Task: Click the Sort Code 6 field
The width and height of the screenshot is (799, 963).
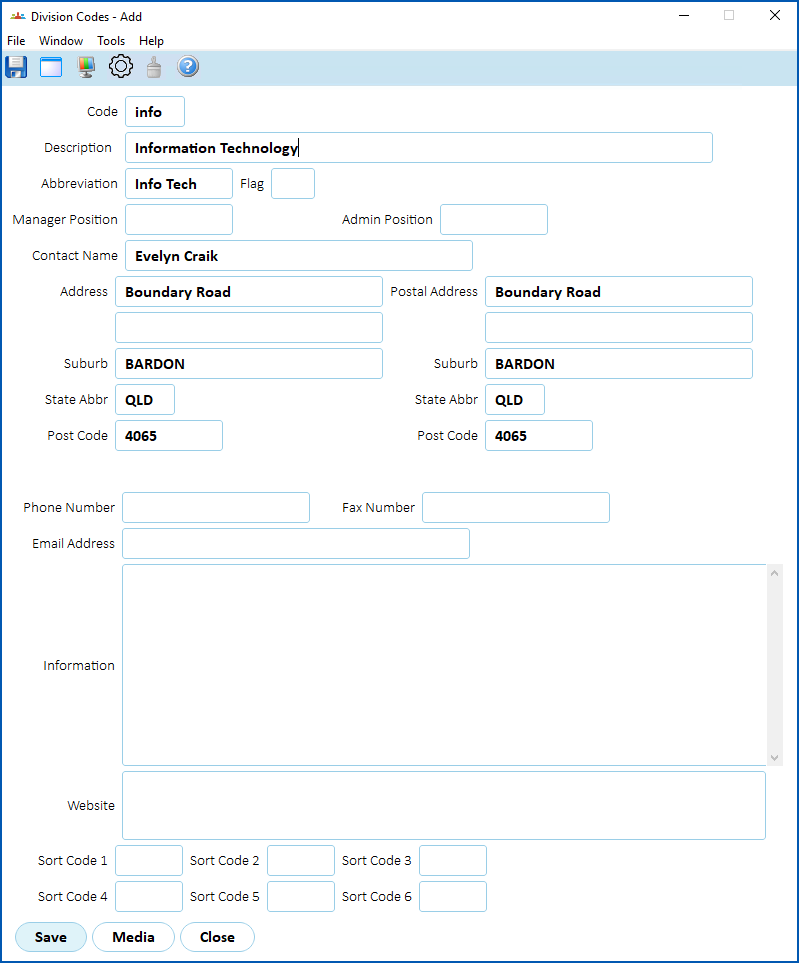Action: 453,897
